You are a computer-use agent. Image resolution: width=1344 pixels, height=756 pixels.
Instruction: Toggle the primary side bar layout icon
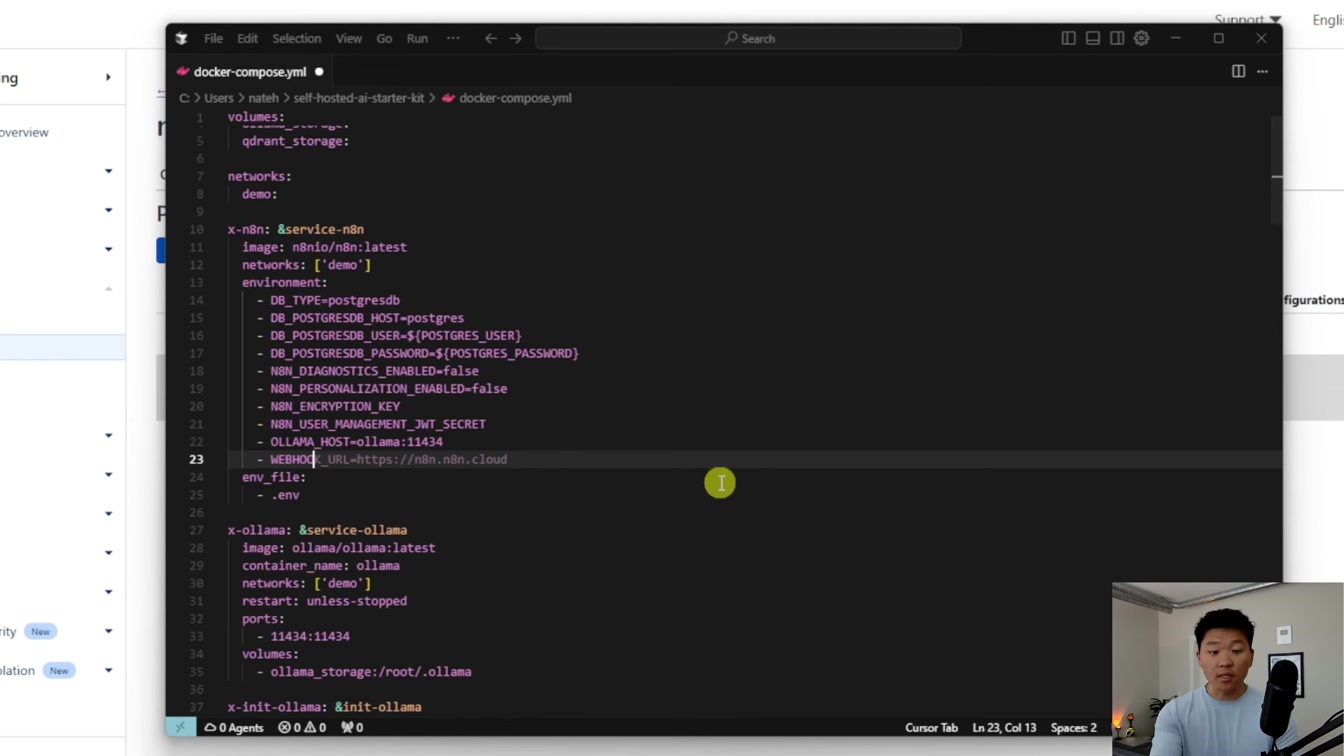coord(1068,38)
